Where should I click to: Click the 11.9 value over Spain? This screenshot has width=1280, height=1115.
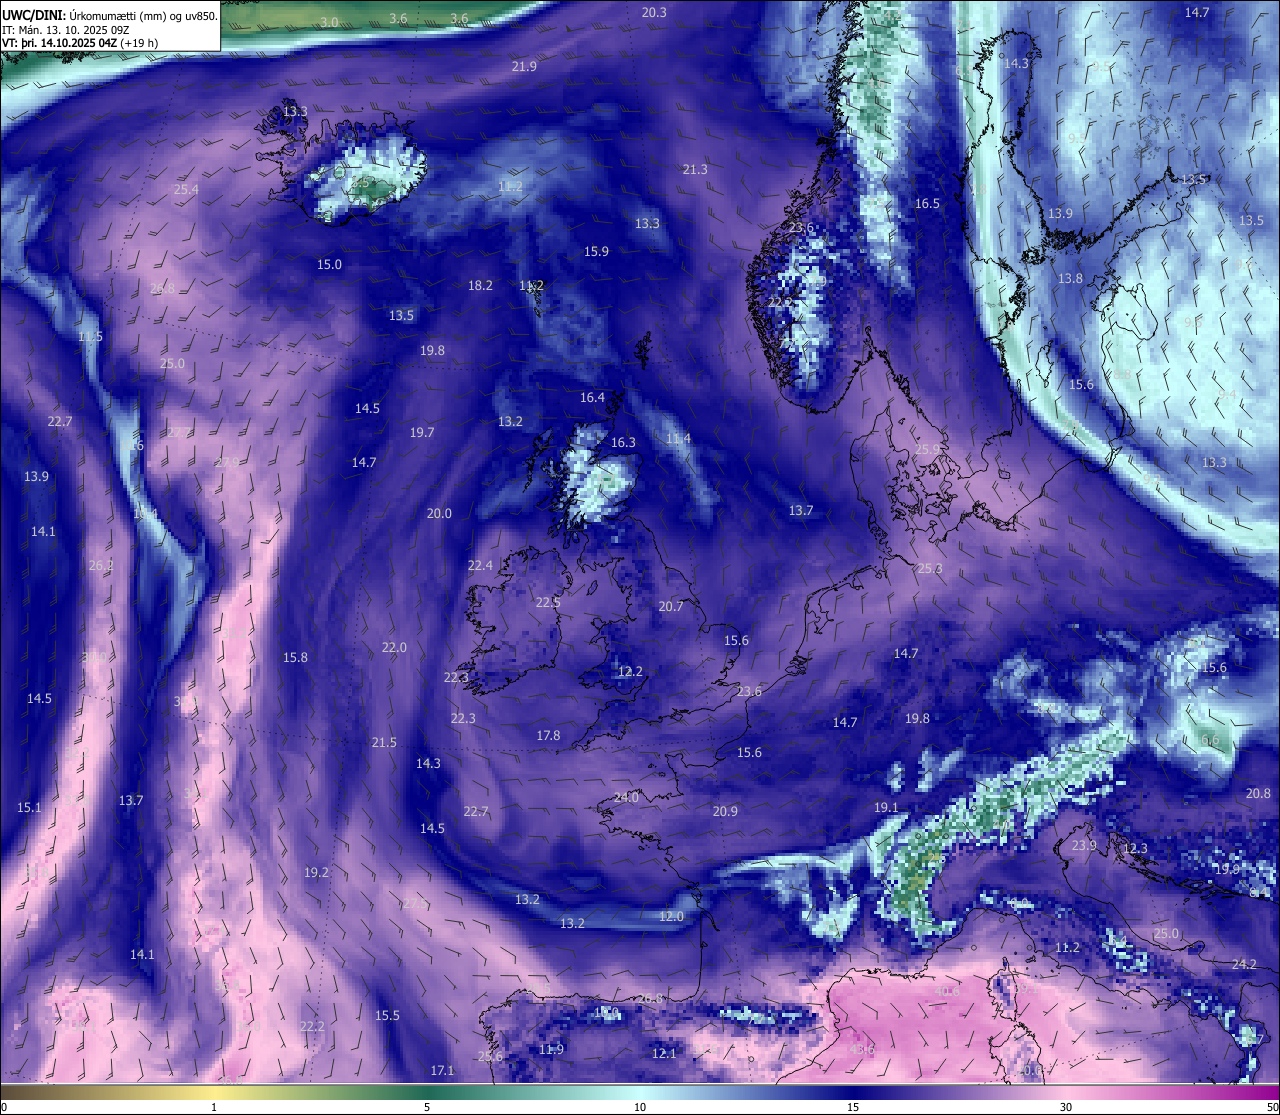[x=551, y=1049]
